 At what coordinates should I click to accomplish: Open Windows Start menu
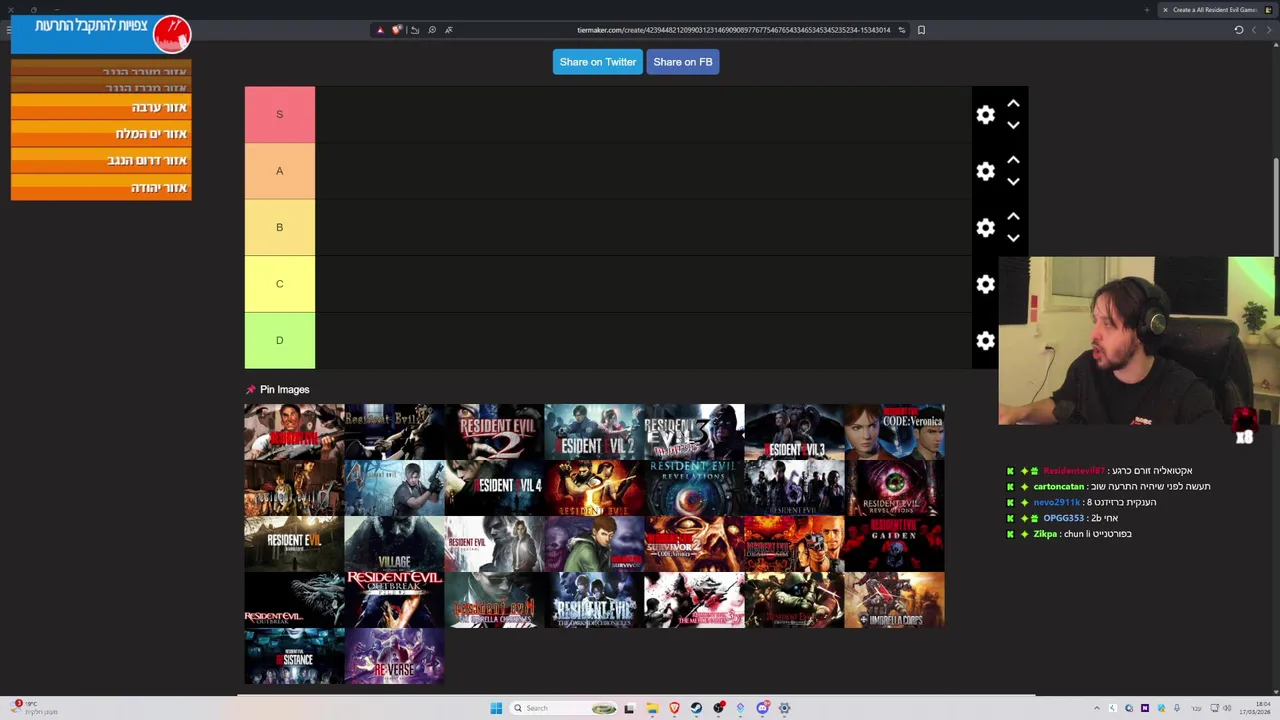[x=496, y=708]
